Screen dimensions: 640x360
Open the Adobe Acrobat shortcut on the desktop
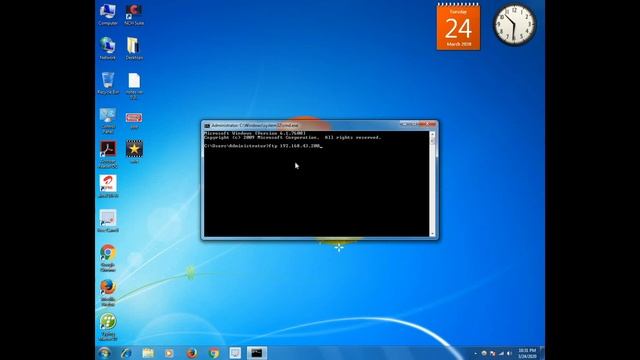(x=108, y=154)
